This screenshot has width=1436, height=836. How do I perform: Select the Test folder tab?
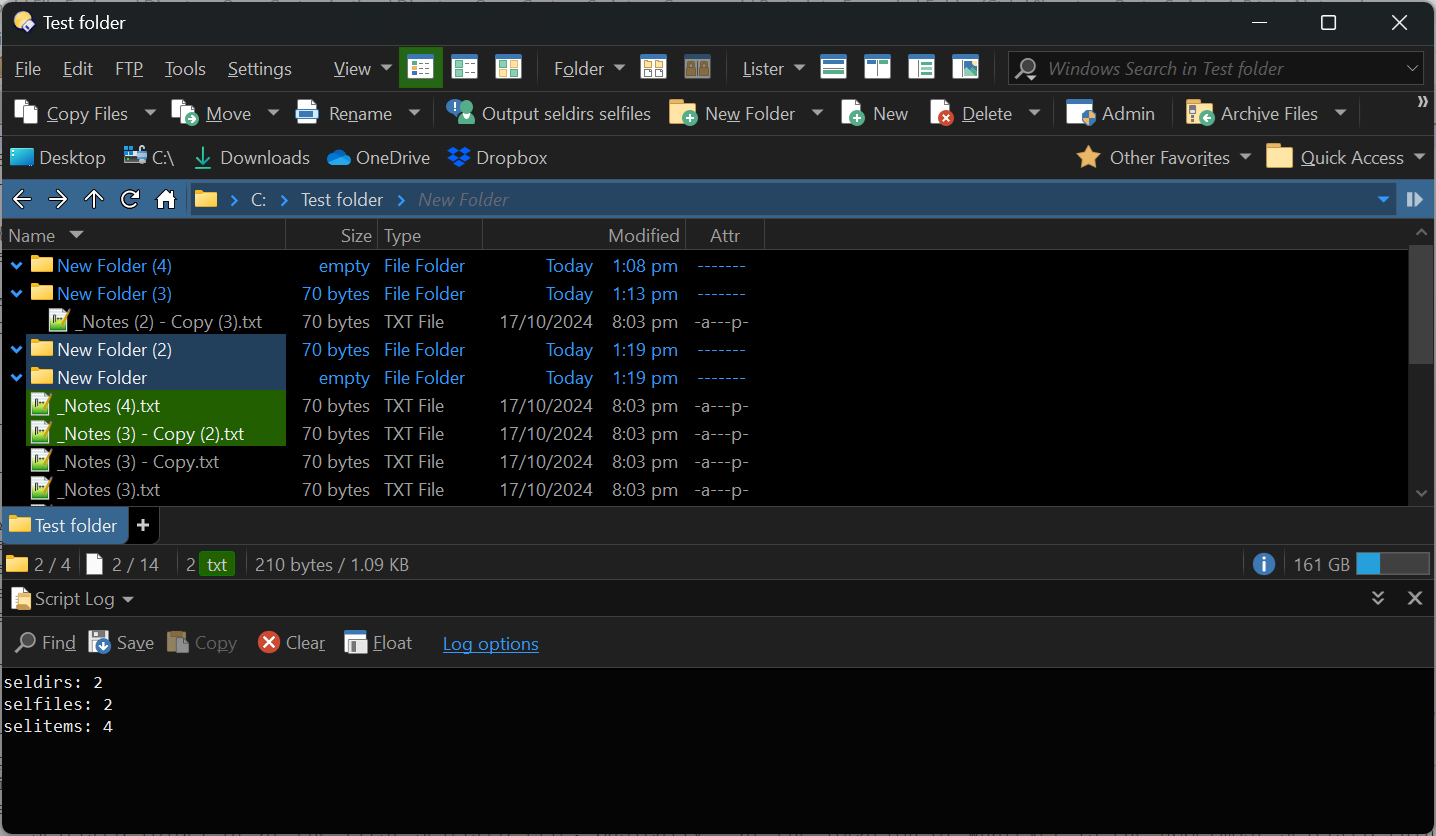click(64, 525)
